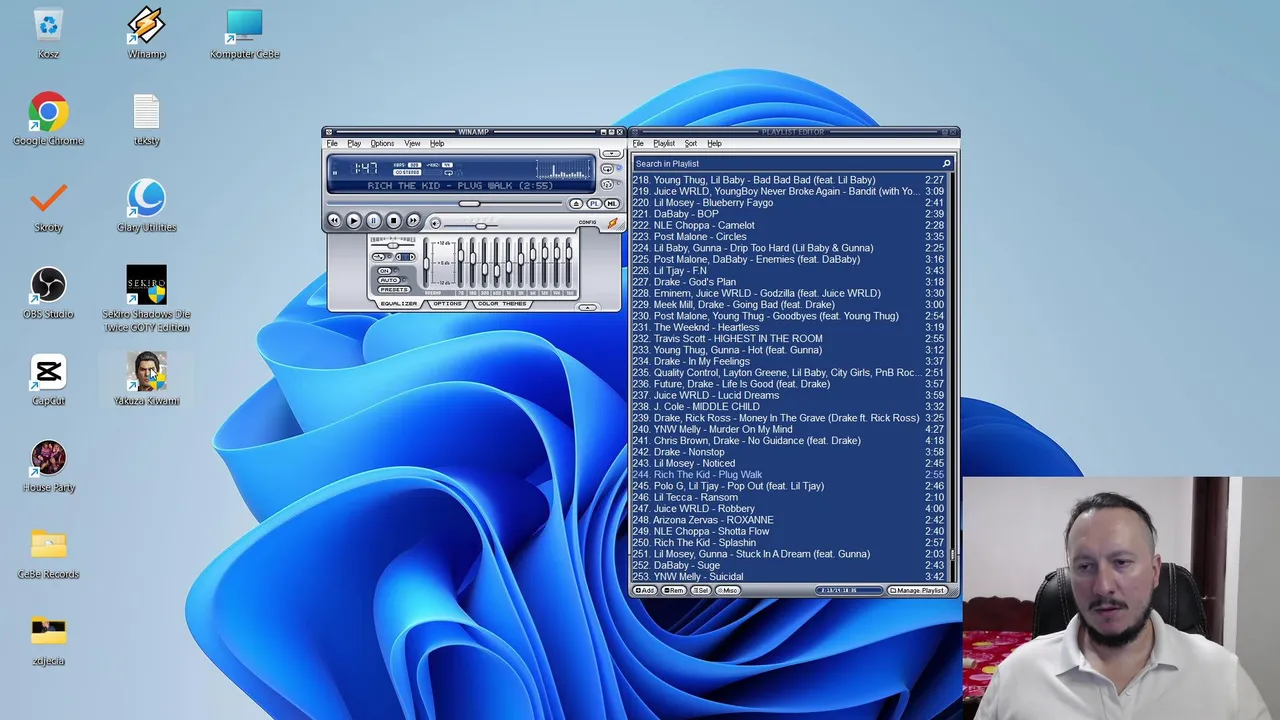
Task: Select track 244. Rich The Kid - Plug Walk
Action: pyautogui.click(x=788, y=475)
